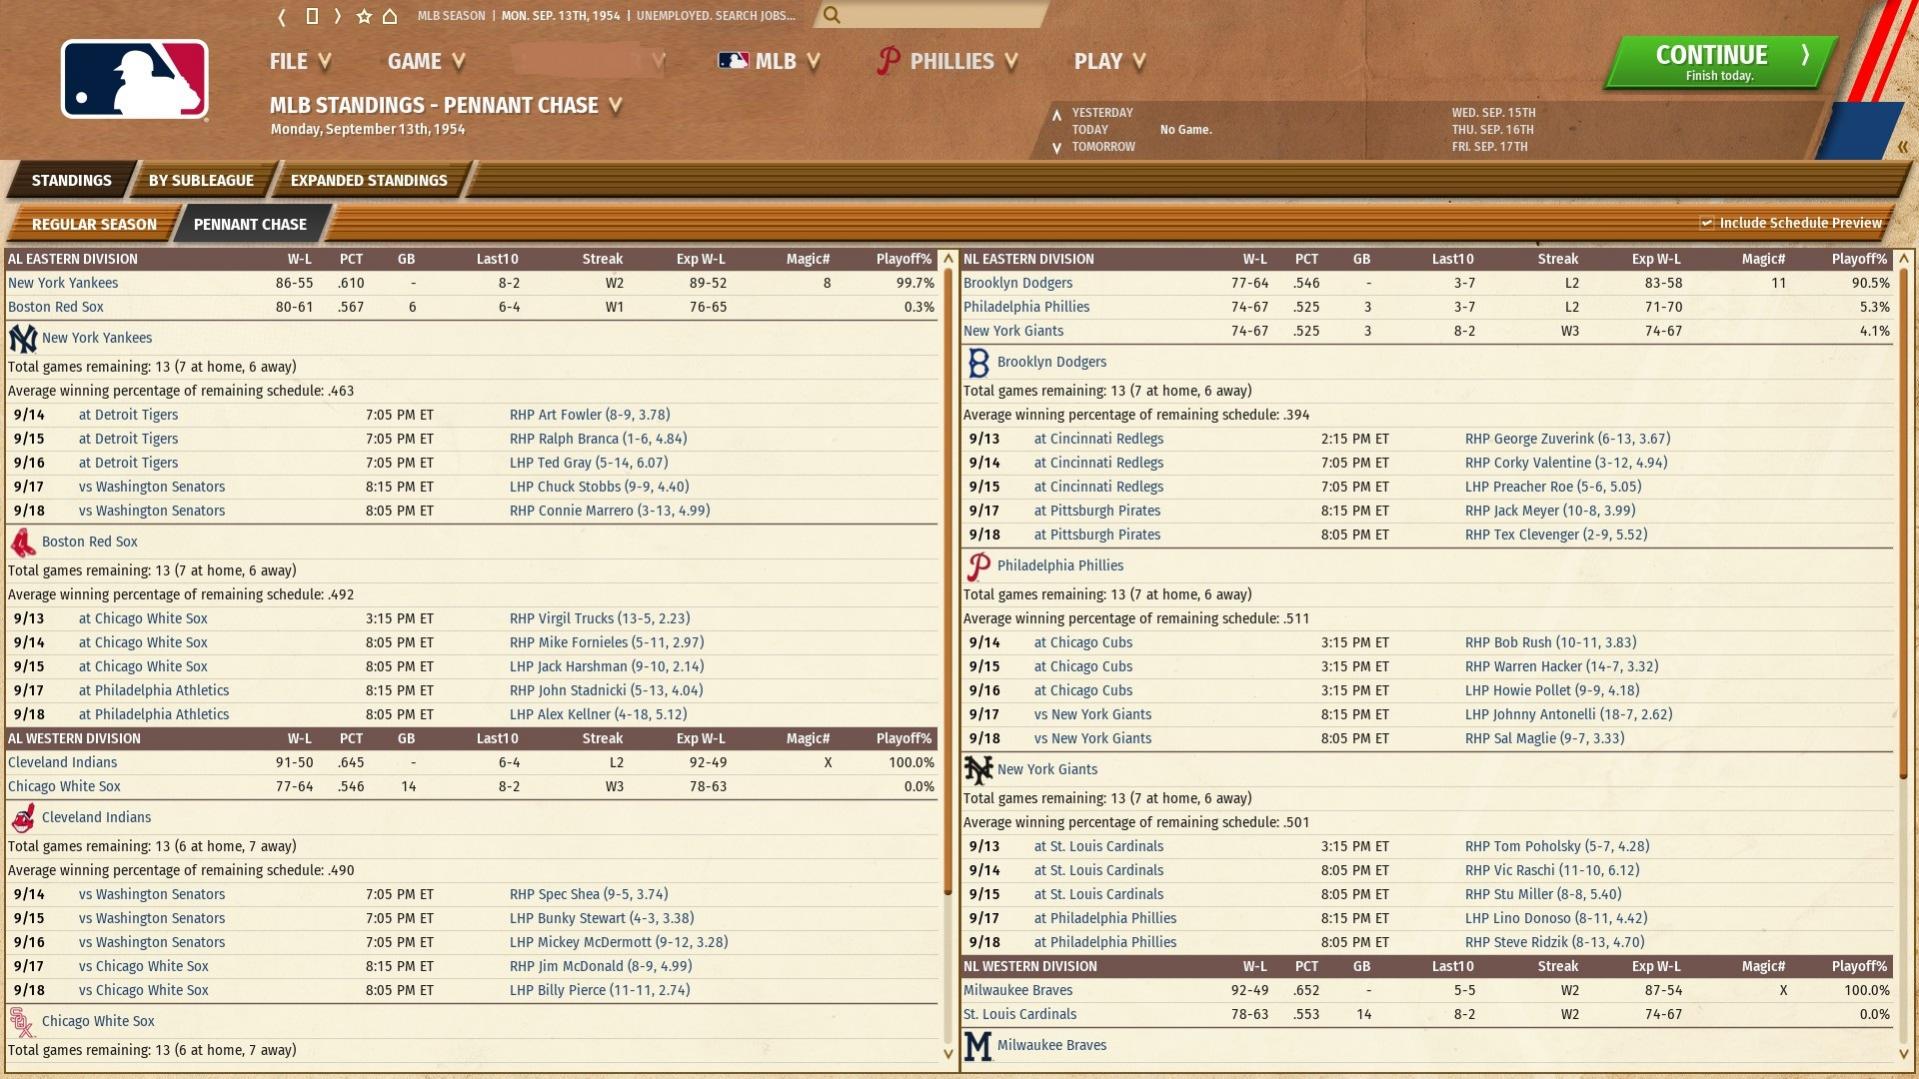Viewport: 1919px width, 1079px height.
Task: Click left panel scrollbar up arrow
Action: (948, 259)
